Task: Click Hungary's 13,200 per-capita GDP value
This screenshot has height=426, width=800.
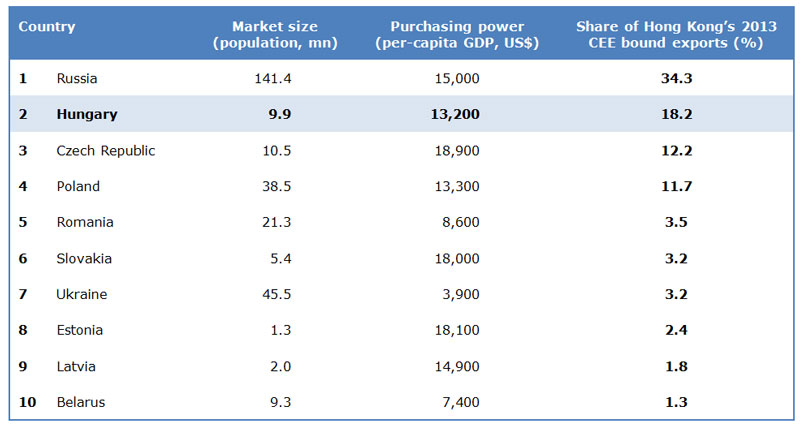Action: (455, 114)
